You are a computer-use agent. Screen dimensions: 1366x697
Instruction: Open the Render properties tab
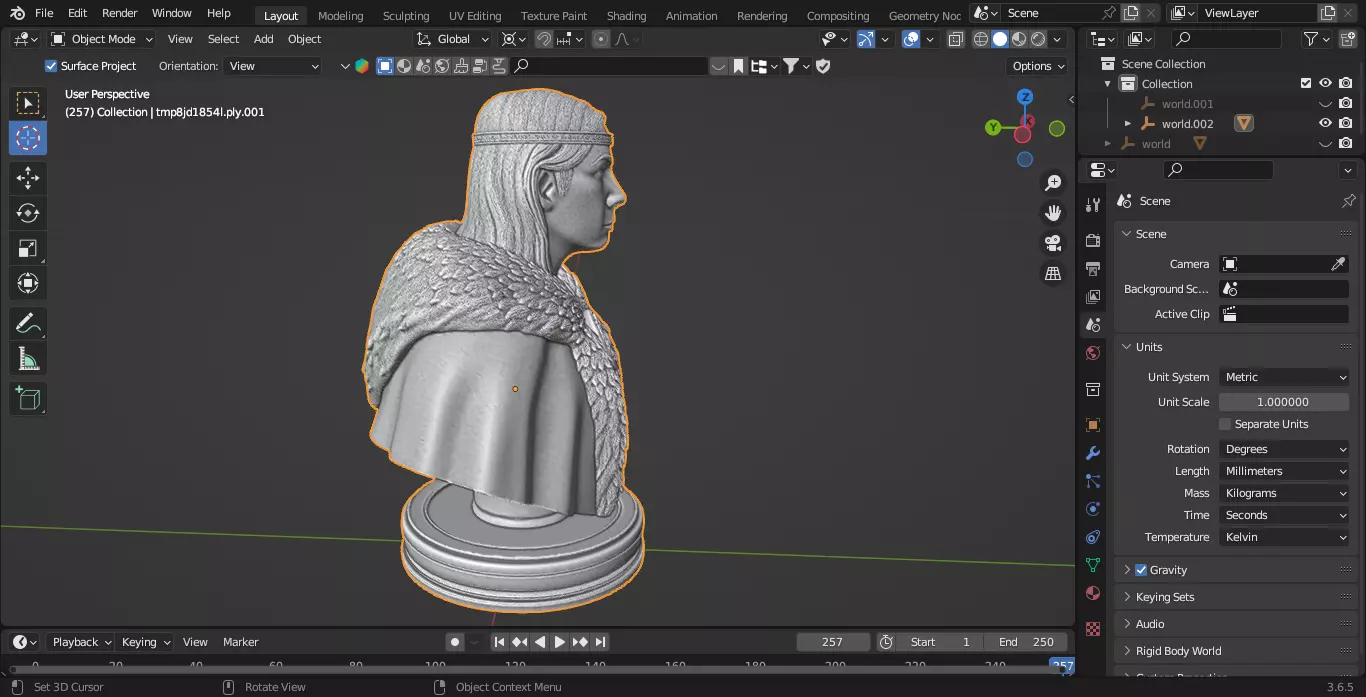point(1093,241)
